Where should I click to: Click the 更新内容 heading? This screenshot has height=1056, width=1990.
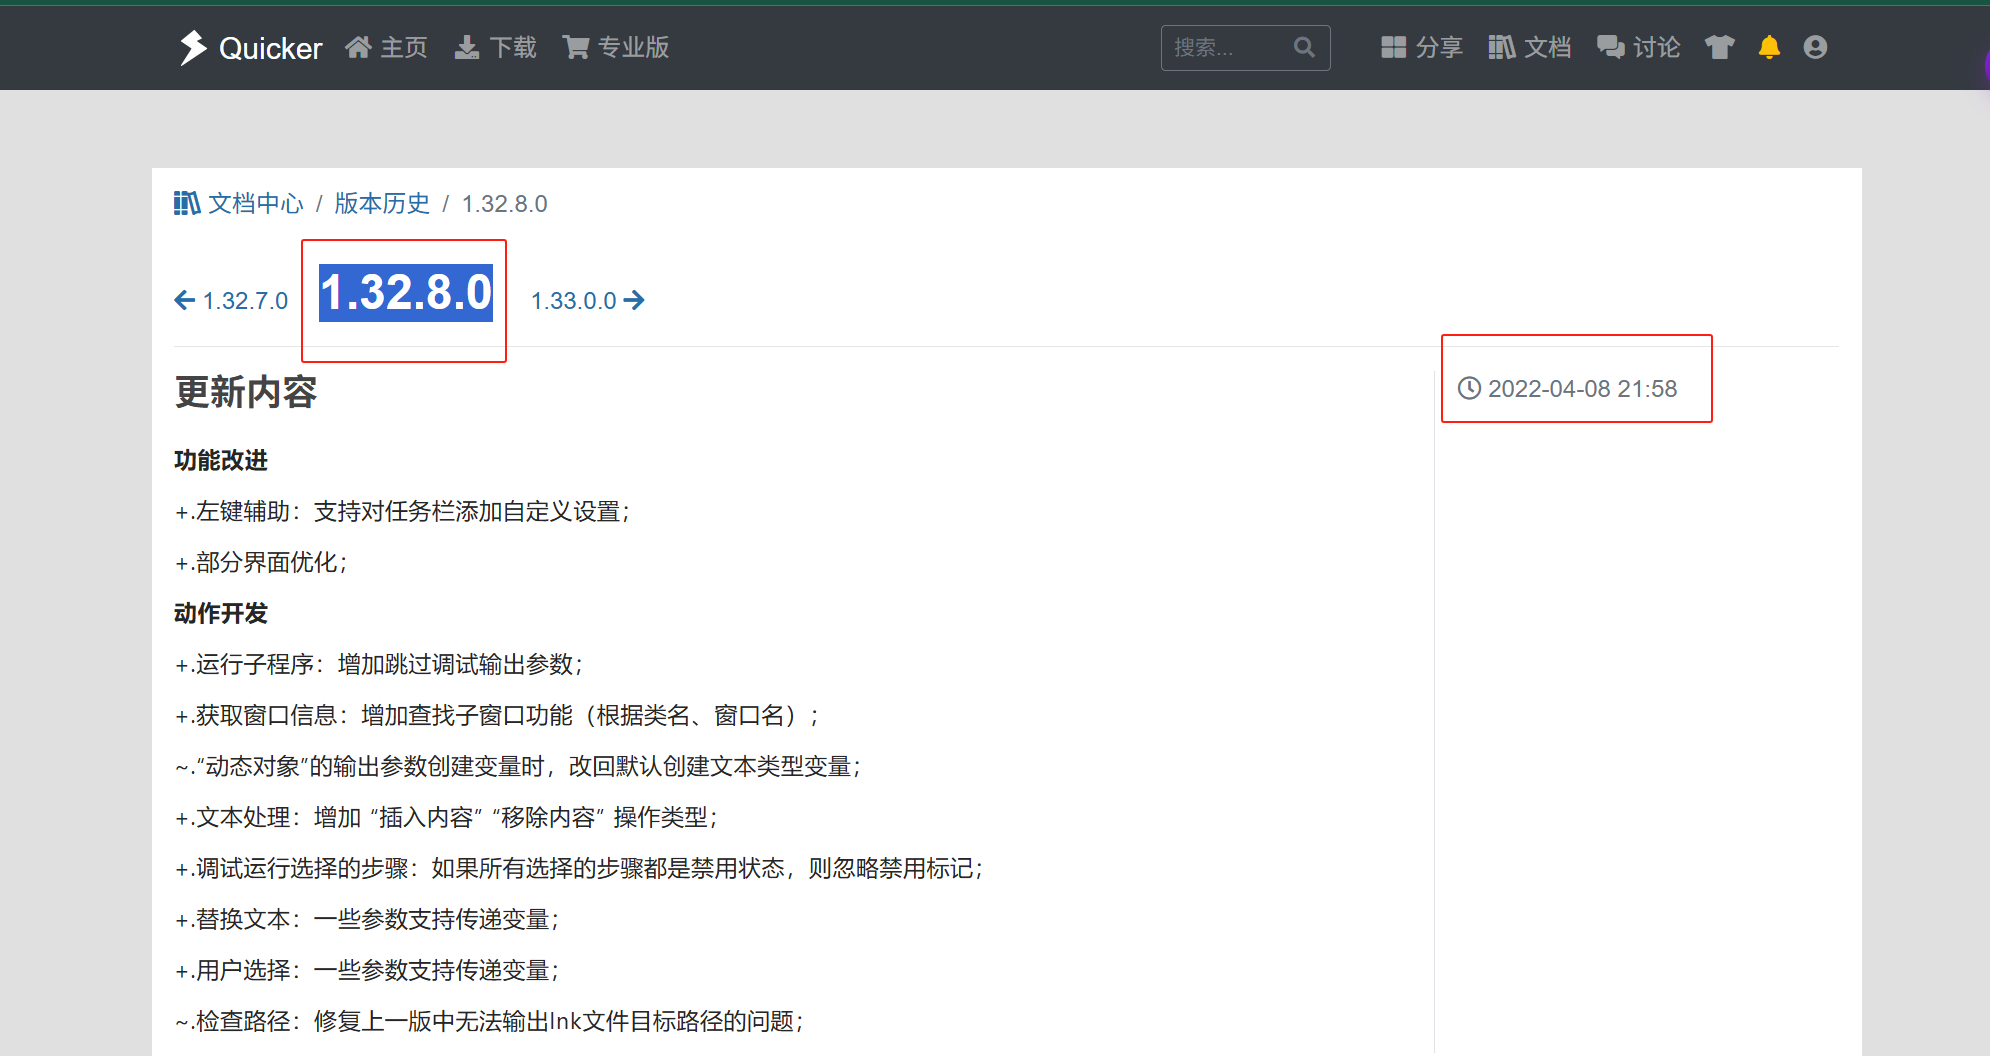[246, 392]
